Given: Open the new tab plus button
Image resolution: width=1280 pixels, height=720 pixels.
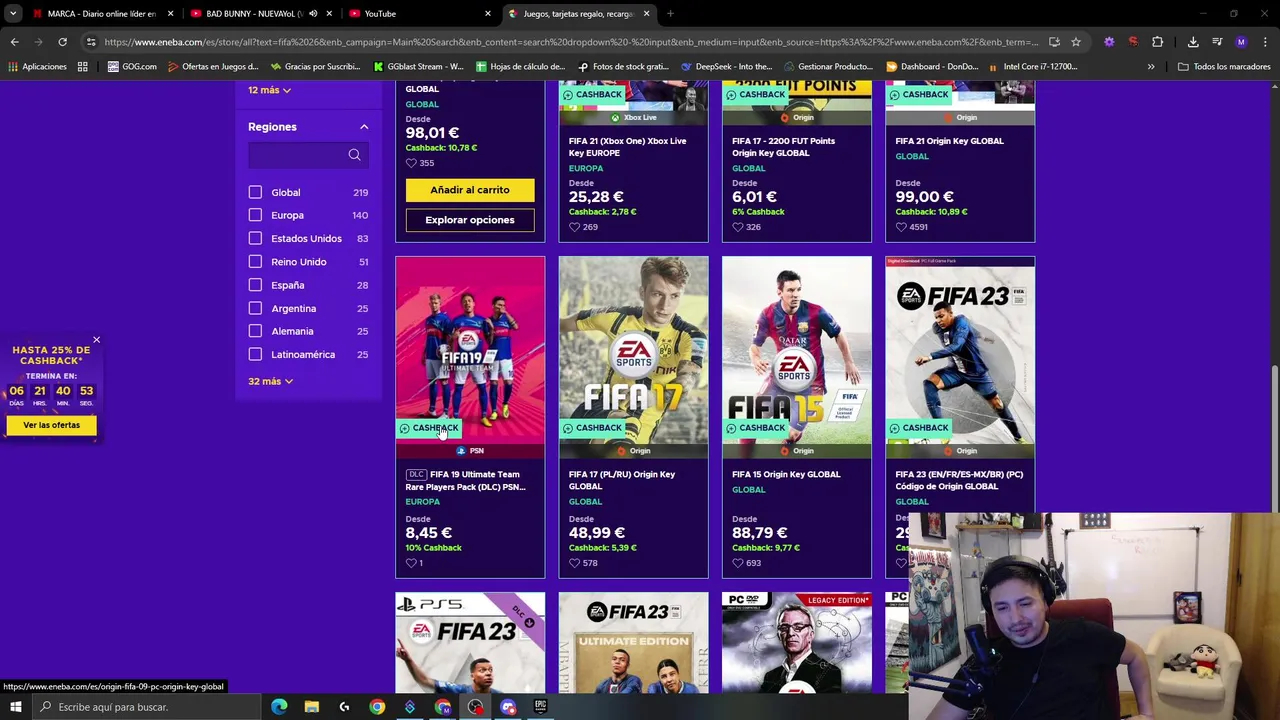Looking at the screenshot, I should [x=670, y=13].
